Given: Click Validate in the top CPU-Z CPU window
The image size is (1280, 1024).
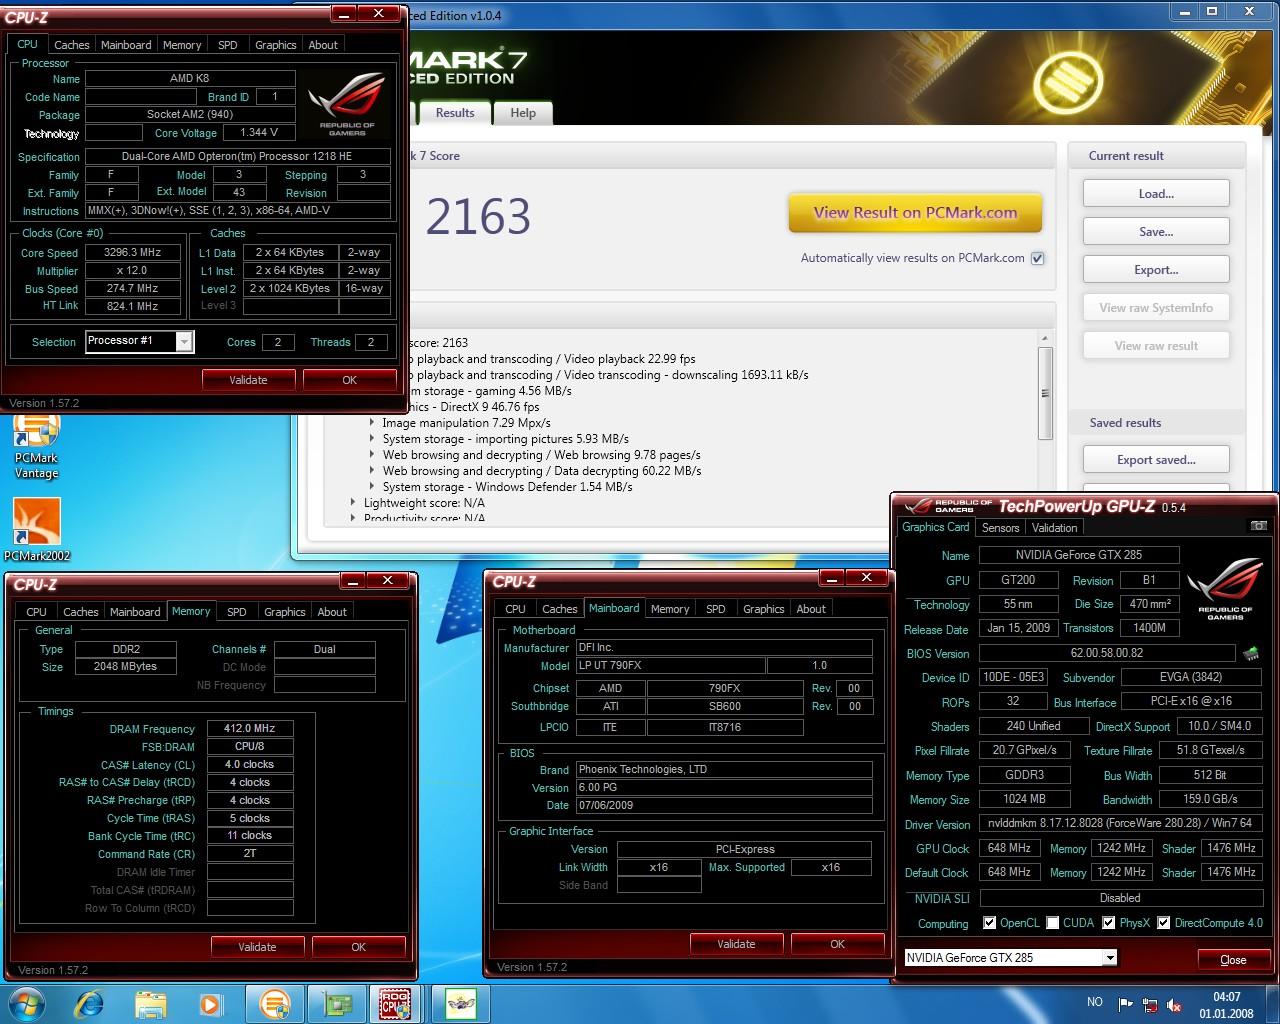Looking at the screenshot, I should click(248, 380).
